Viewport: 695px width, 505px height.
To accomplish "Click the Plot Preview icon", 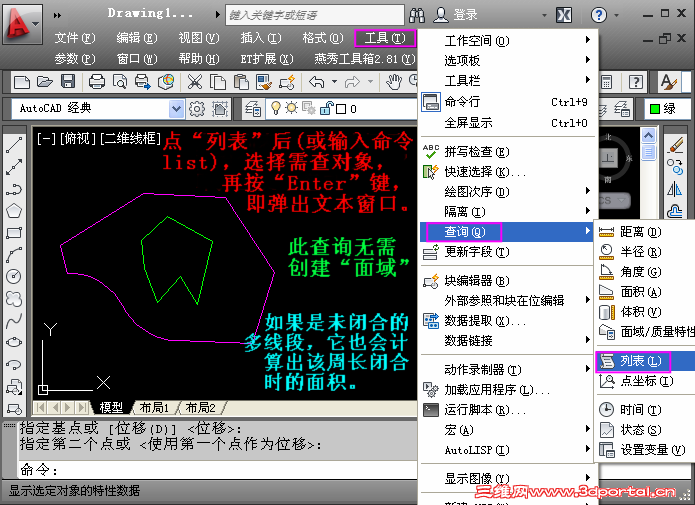I will pyautogui.click(x=120, y=82).
